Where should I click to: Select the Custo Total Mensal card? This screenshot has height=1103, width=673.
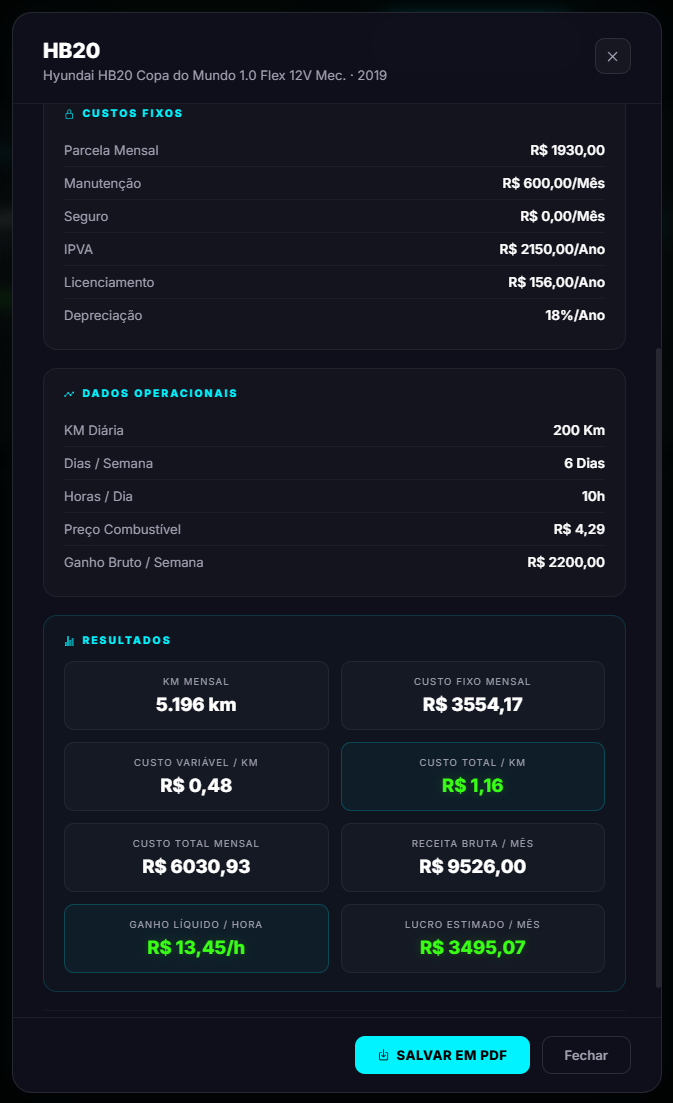point(196,857)
